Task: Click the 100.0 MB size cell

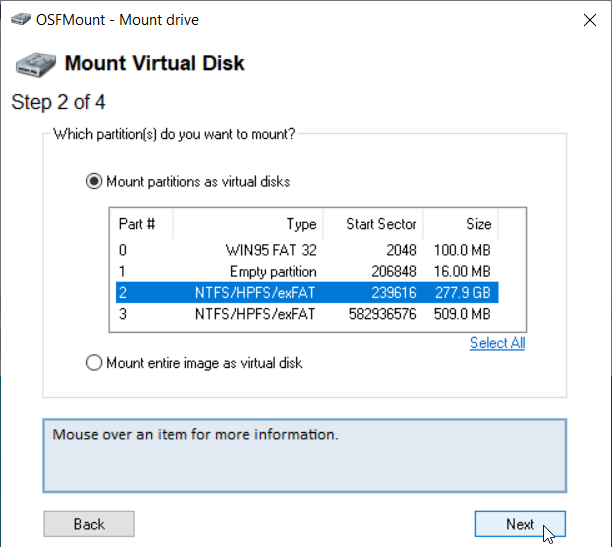Action: [x=462, y=250]
